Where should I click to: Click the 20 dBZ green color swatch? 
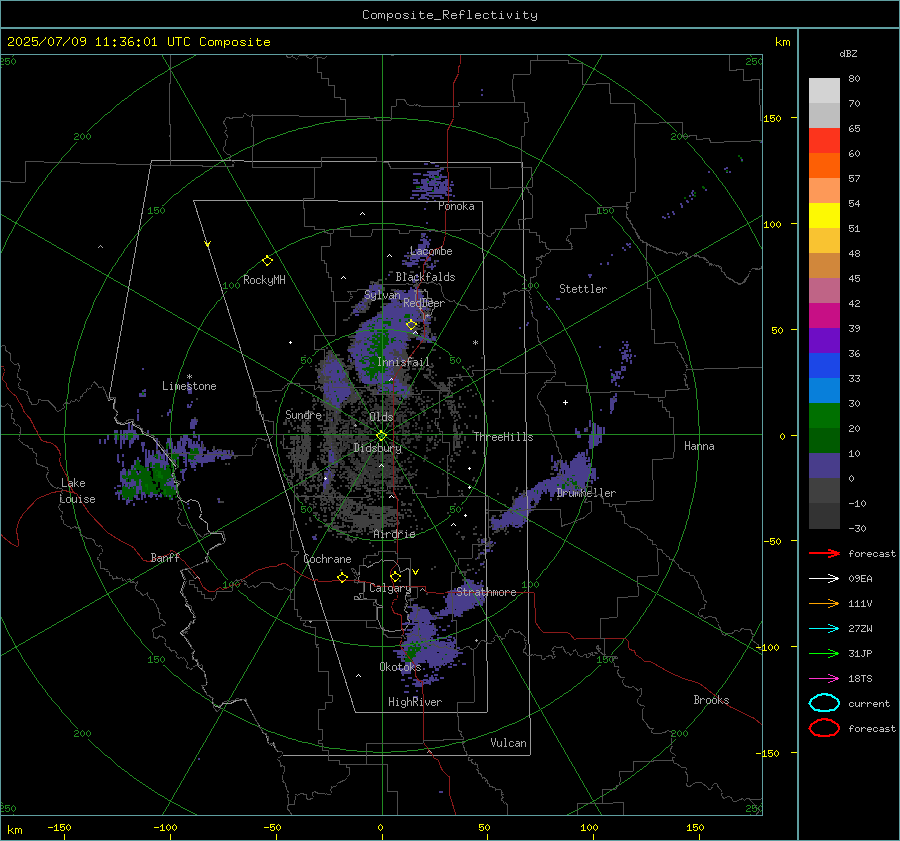tap(824, 416)
